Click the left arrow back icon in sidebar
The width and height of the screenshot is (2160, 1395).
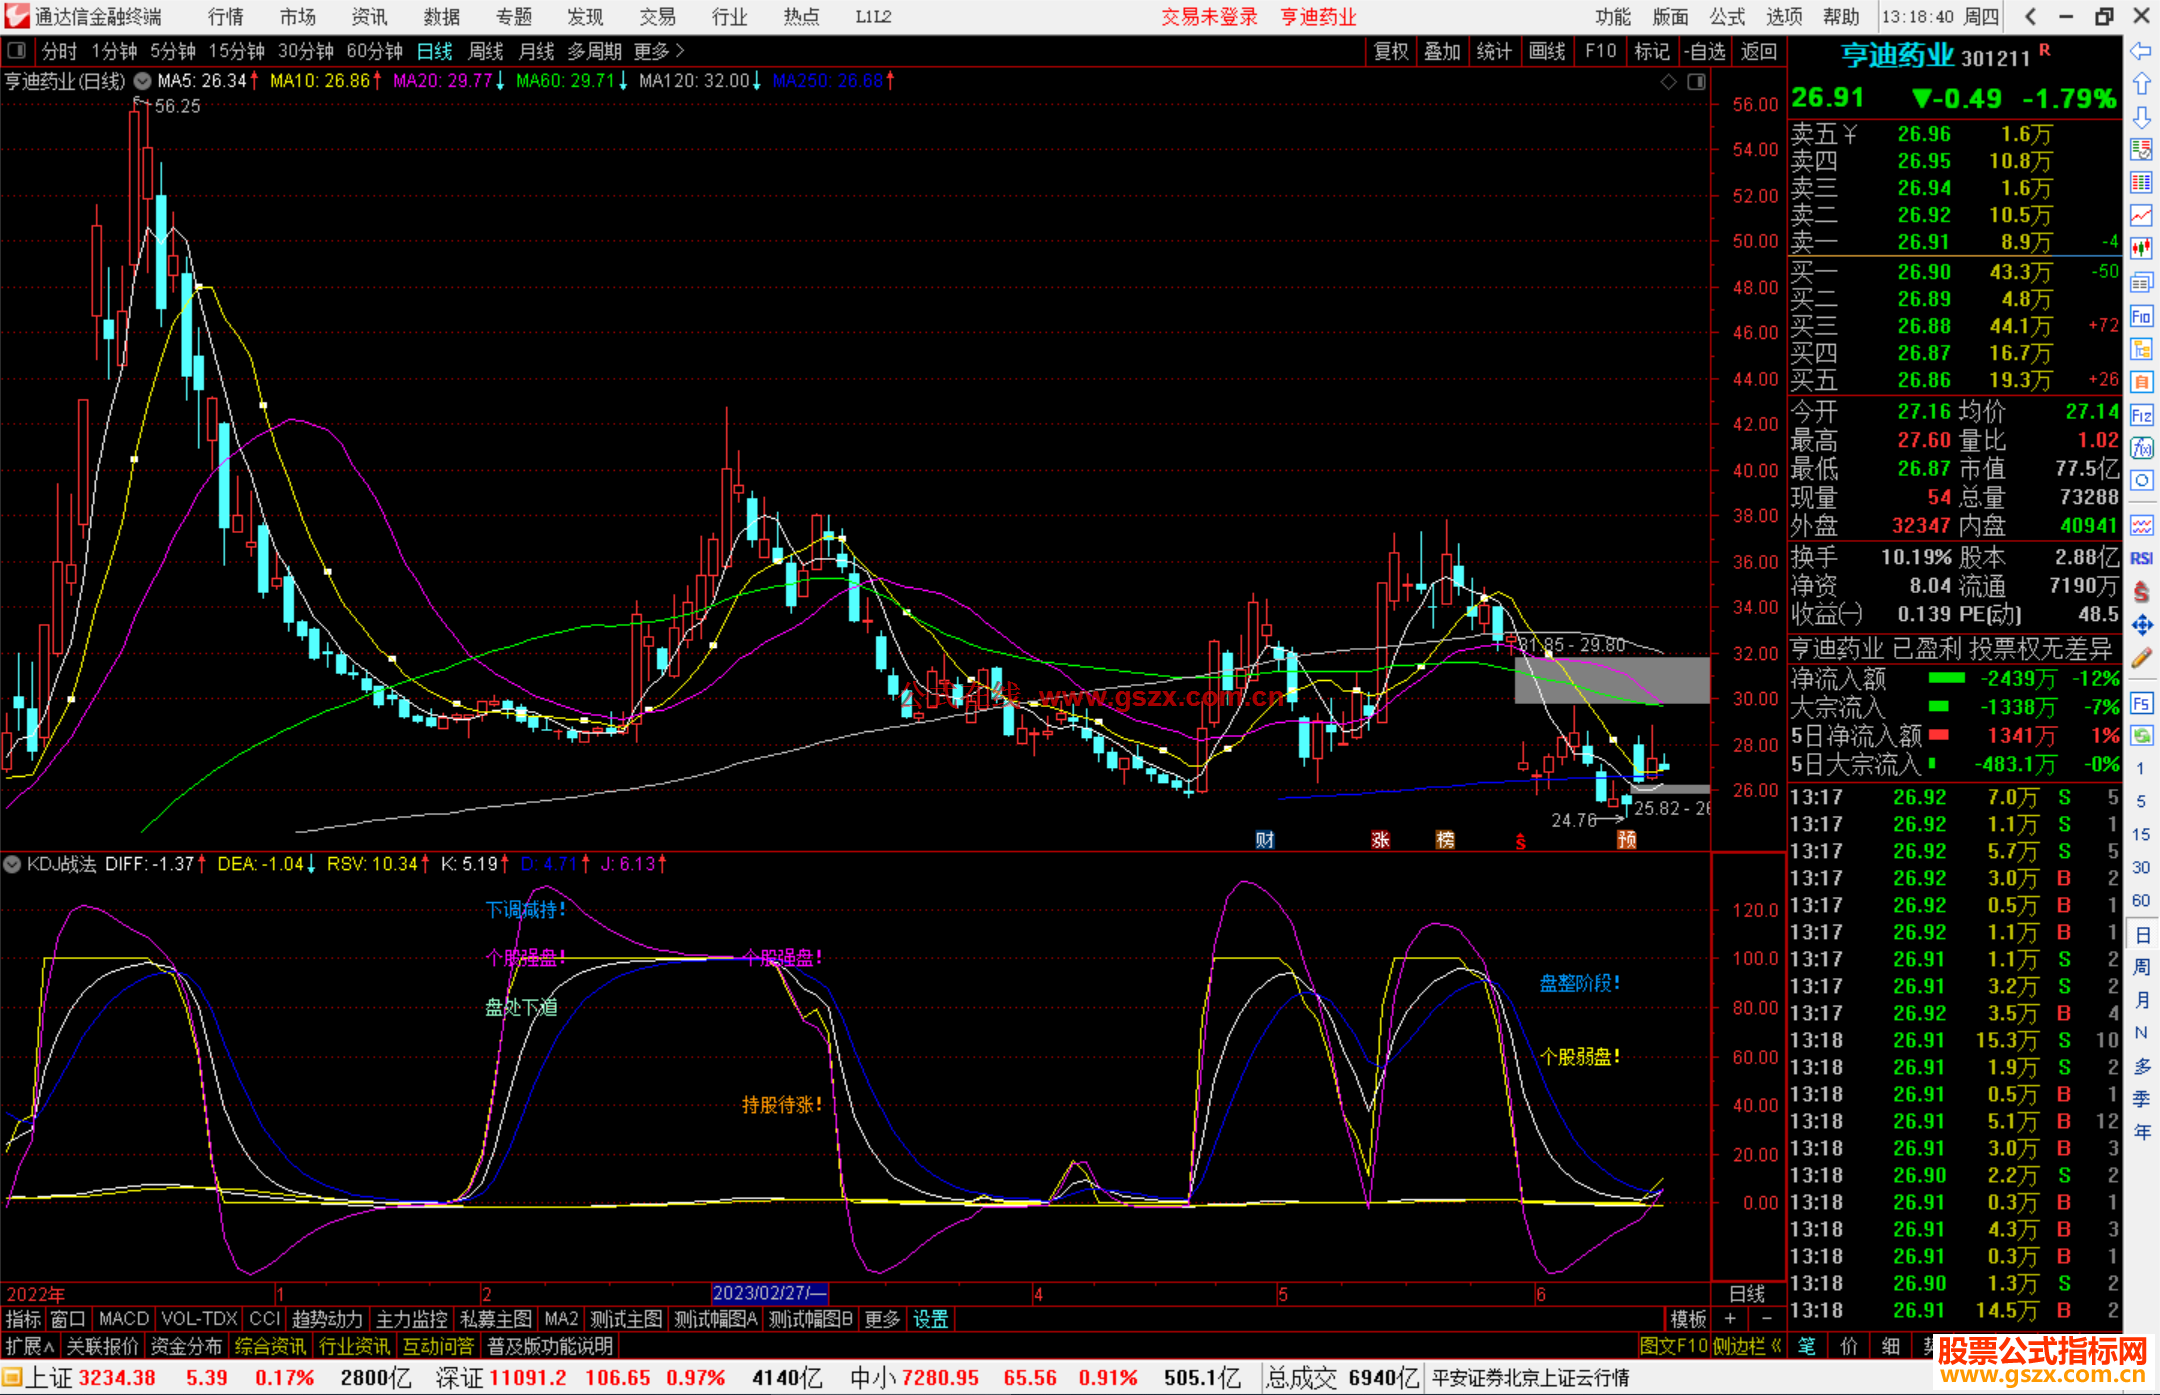[2141, 51]
